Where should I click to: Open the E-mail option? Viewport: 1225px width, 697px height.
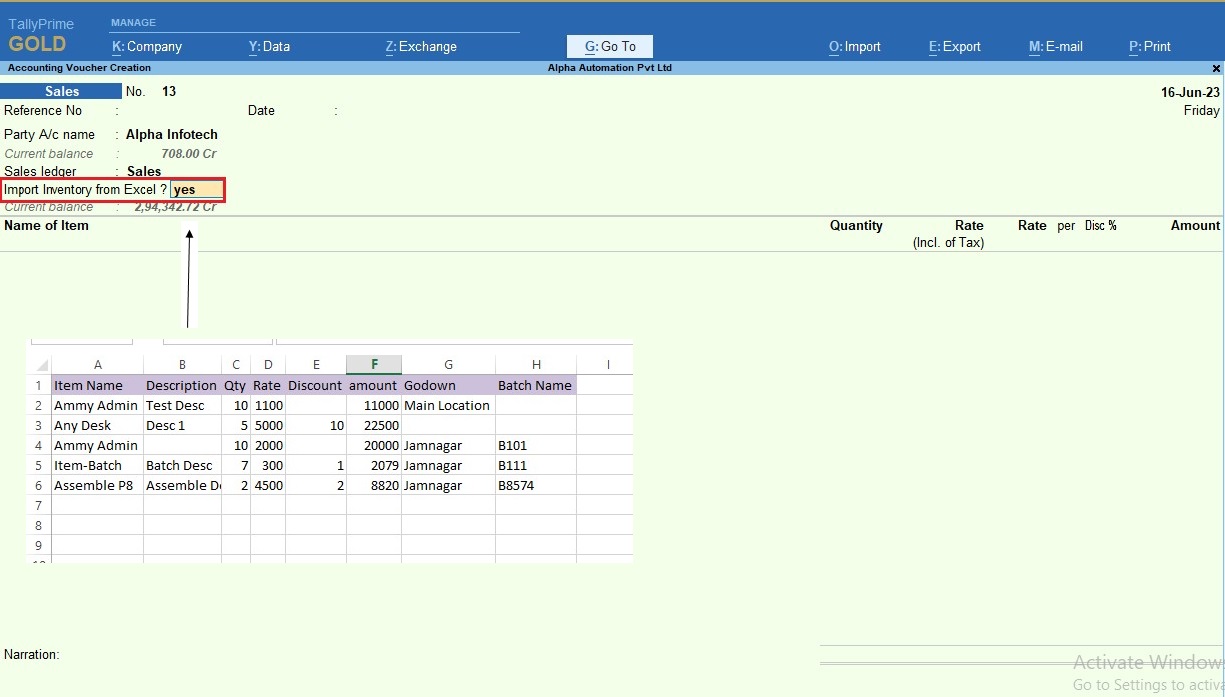[x=1055, y=46]
